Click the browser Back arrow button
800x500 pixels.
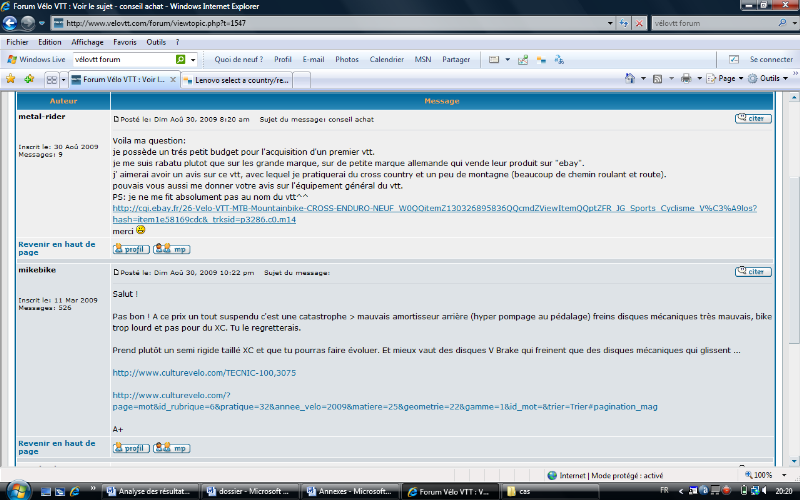coord(10,23)
